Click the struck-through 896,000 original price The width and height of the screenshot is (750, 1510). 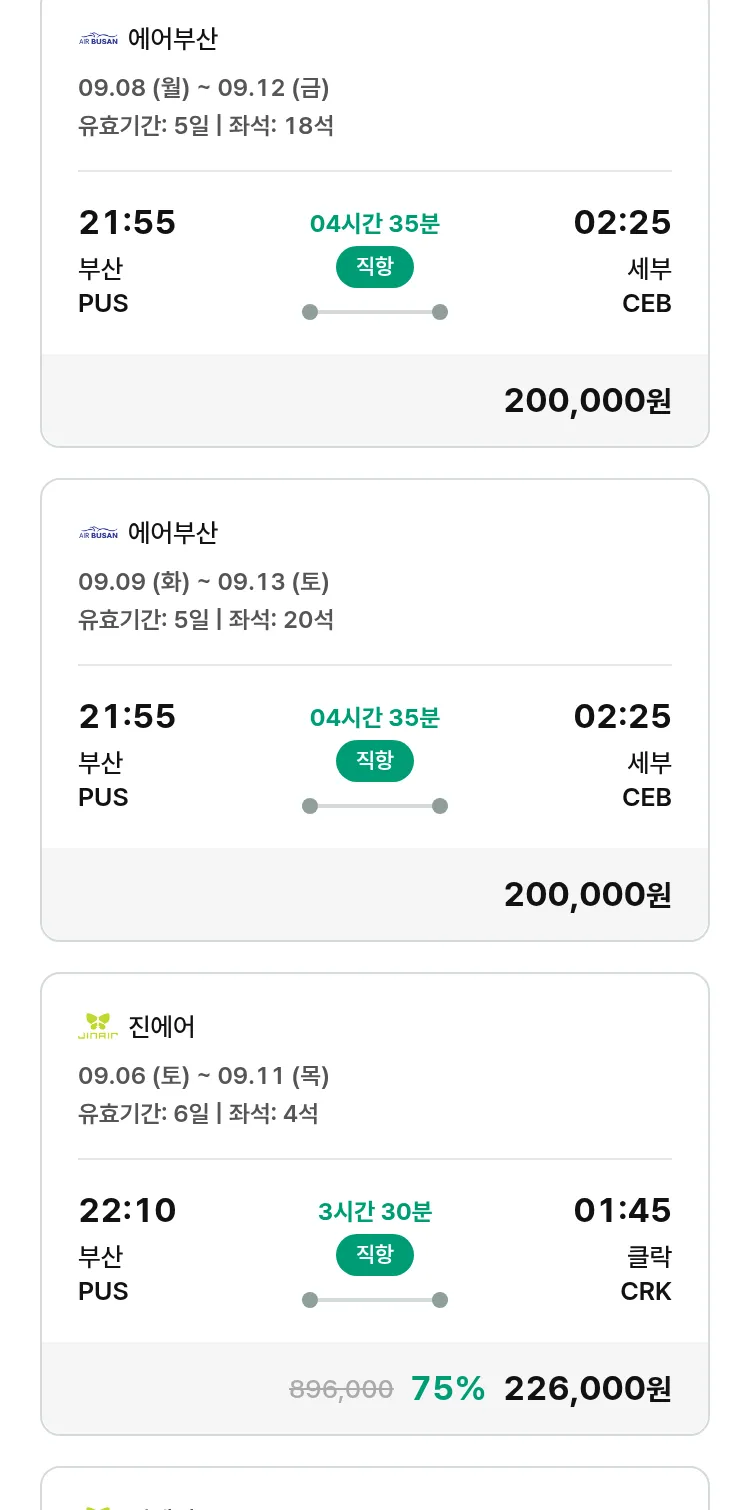pyautogui.click(x=341, y=1389)
